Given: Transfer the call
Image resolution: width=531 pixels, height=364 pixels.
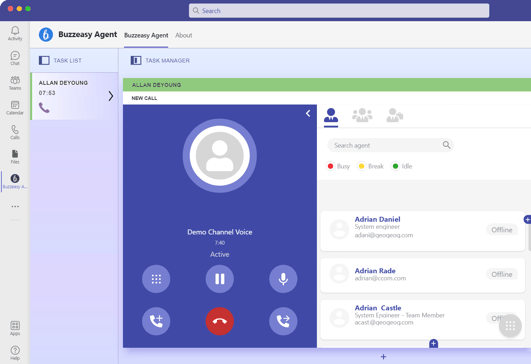Looking at the screenshot, I should click(x=283, y=321).
